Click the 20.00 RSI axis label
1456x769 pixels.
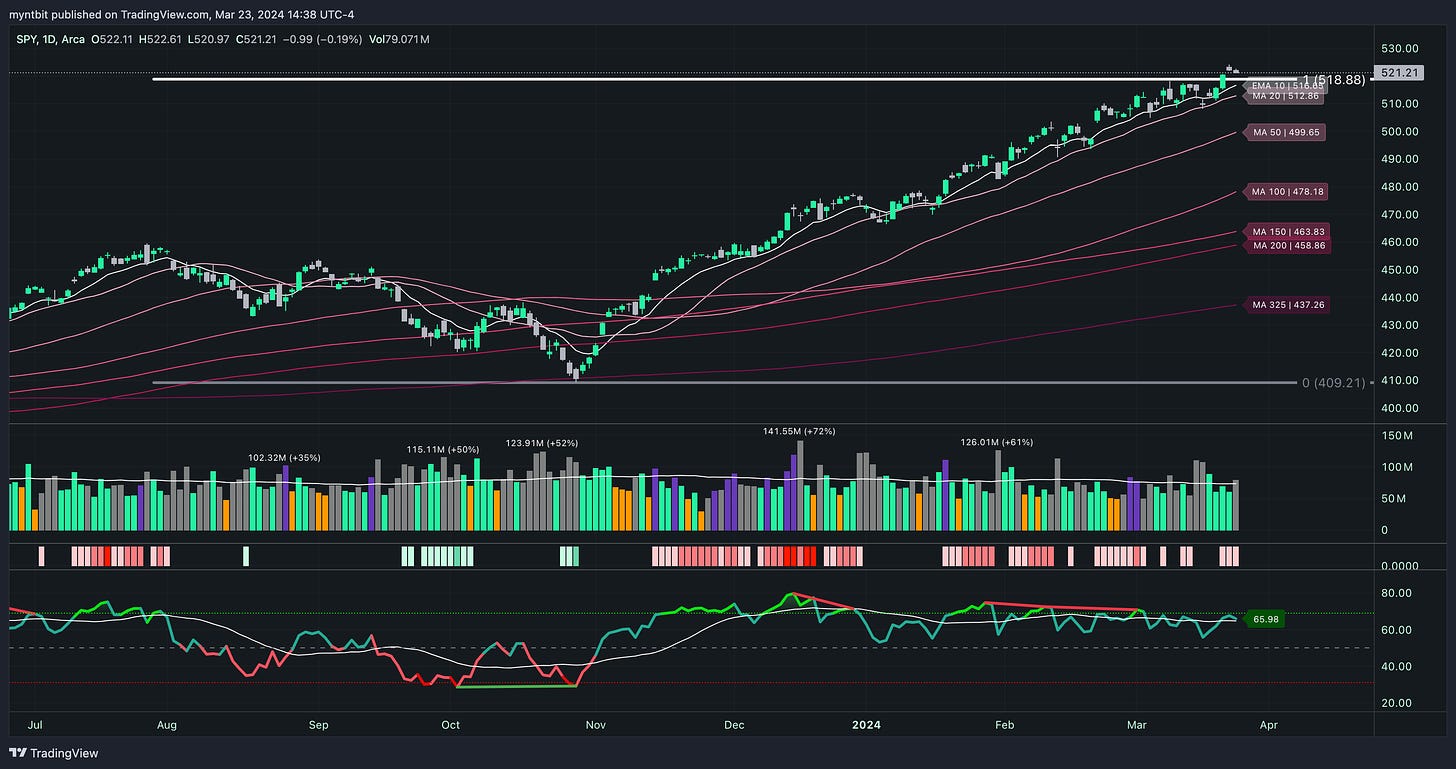1398,703
